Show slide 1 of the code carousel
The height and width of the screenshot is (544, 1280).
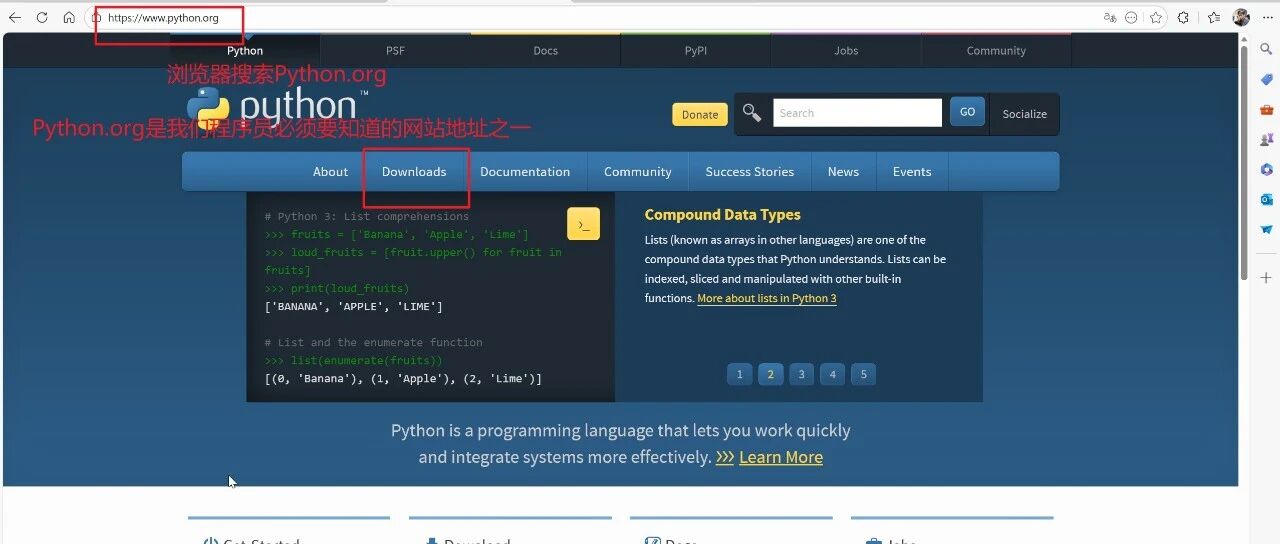[739, 374]
